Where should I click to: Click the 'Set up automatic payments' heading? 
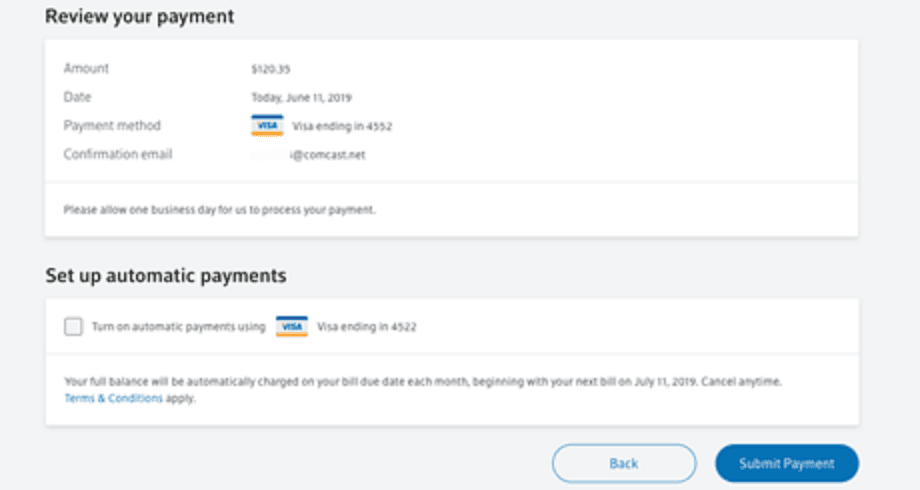pos(166,275)
